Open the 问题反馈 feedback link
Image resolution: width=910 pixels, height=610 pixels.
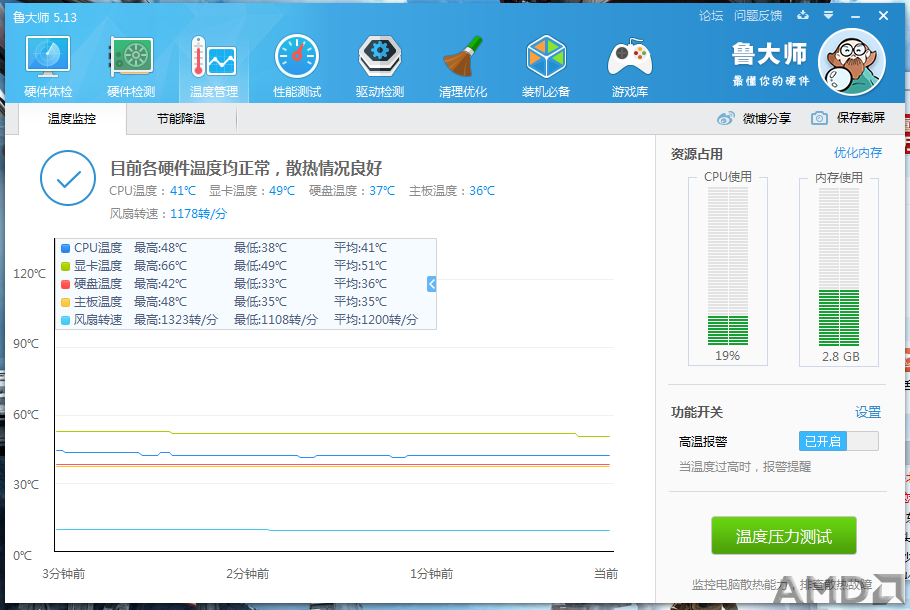tap(758, 16)
